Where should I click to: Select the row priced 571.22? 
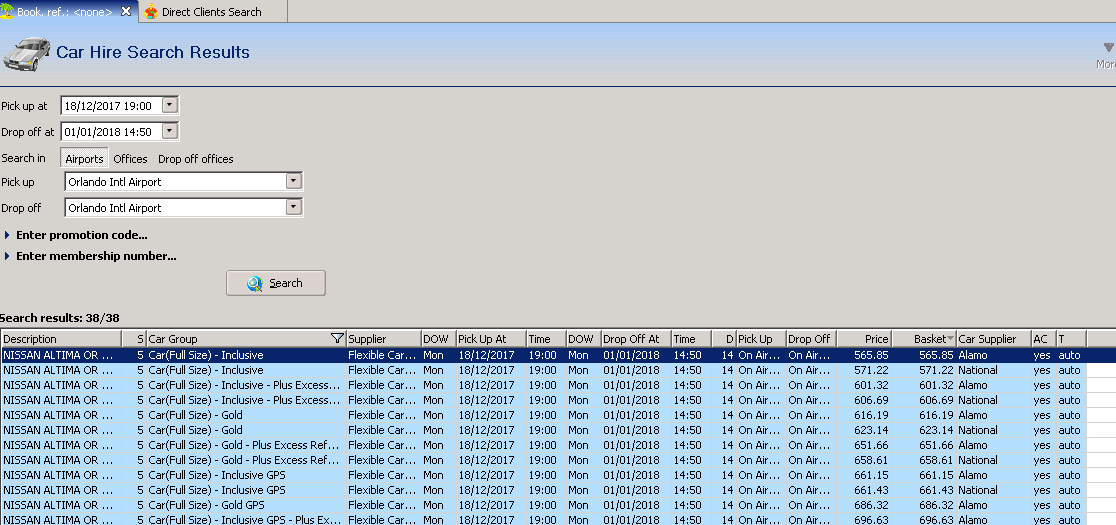(544, 370)
